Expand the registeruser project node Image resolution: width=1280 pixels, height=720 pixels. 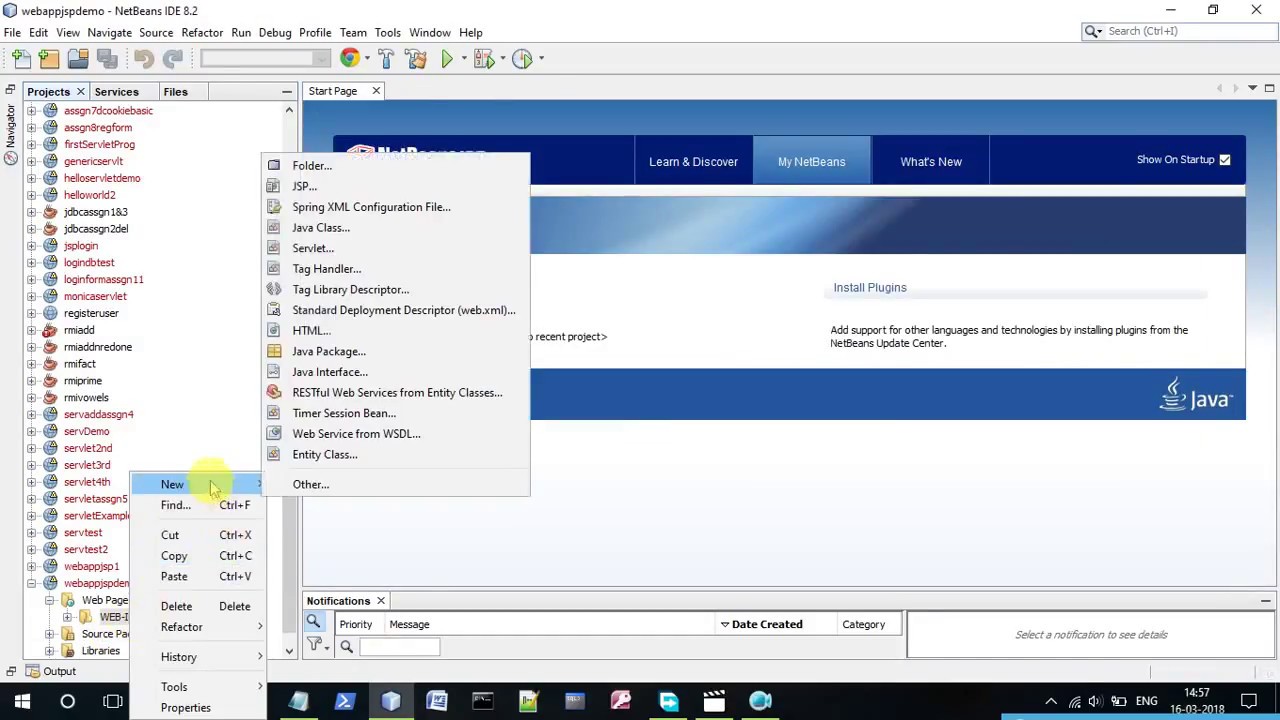[31, 313]
